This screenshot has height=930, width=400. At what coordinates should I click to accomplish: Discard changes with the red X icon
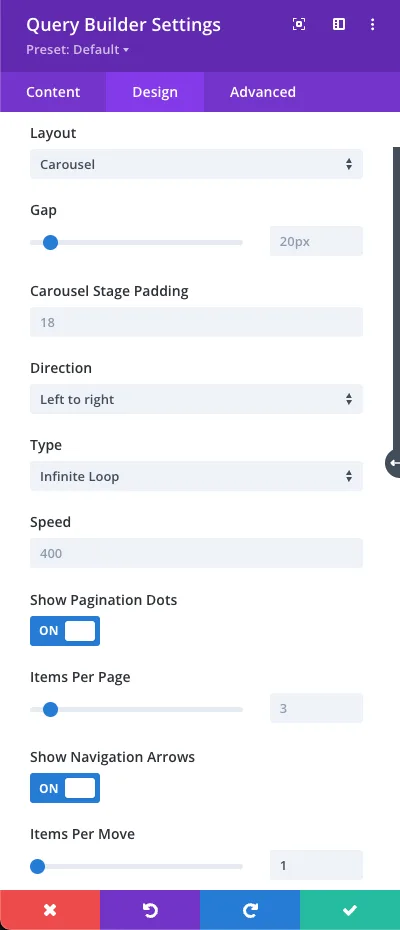coord(50,910)
